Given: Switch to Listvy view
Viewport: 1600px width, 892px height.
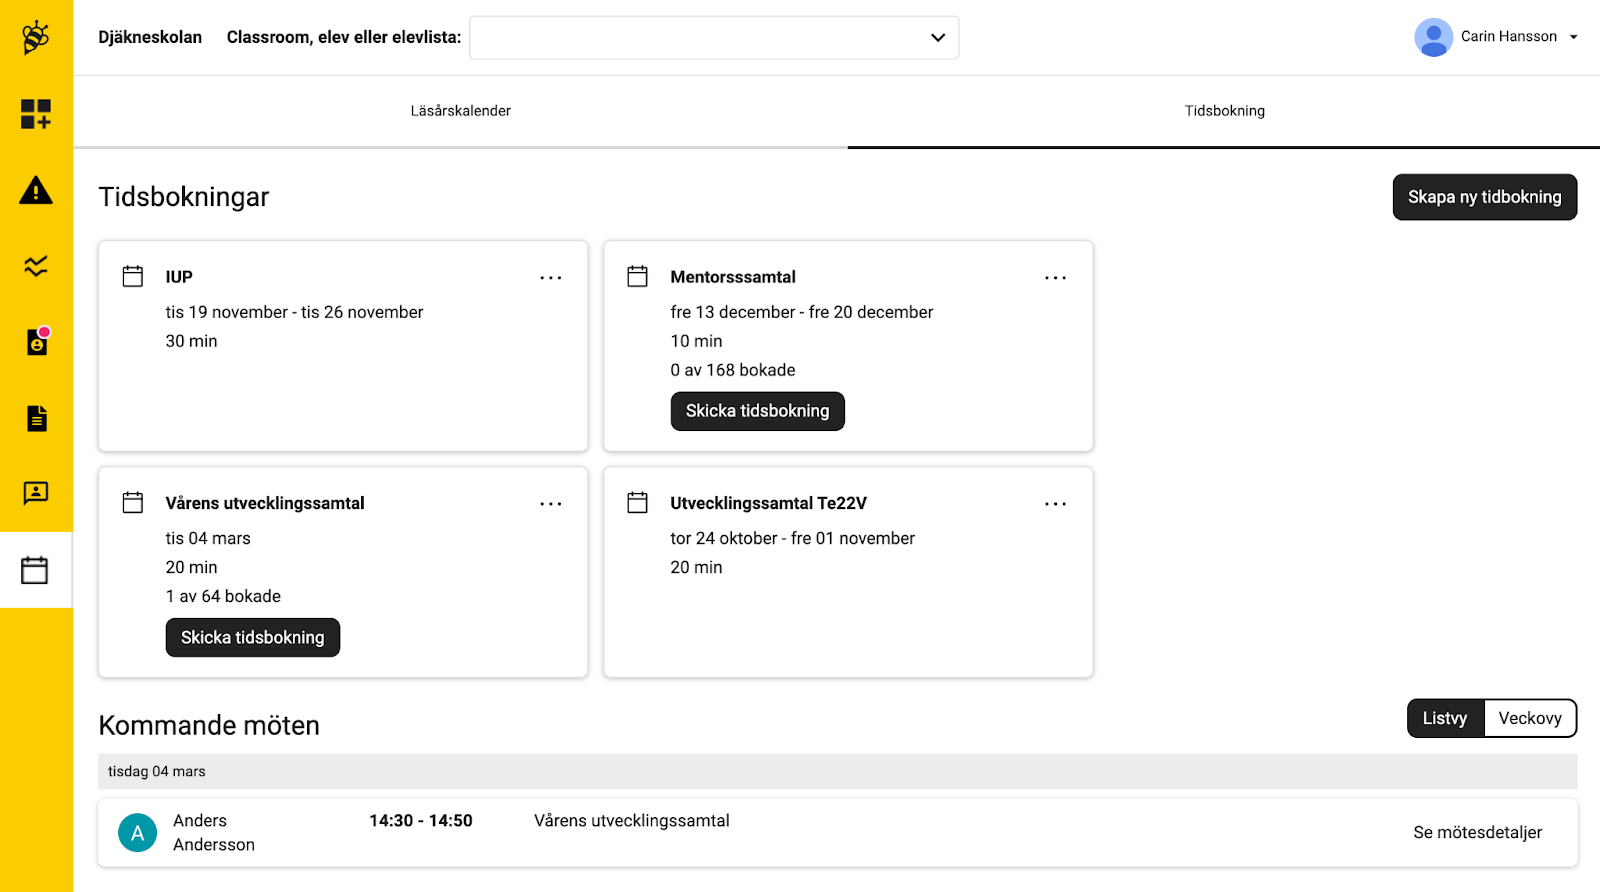Looking at the screenshot, I should coord(1445,718).
